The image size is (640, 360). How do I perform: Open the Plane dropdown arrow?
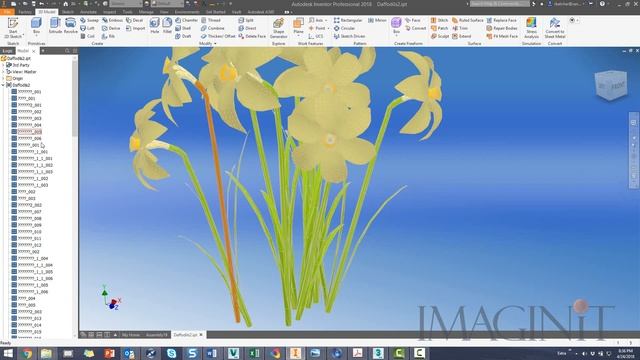298,37
